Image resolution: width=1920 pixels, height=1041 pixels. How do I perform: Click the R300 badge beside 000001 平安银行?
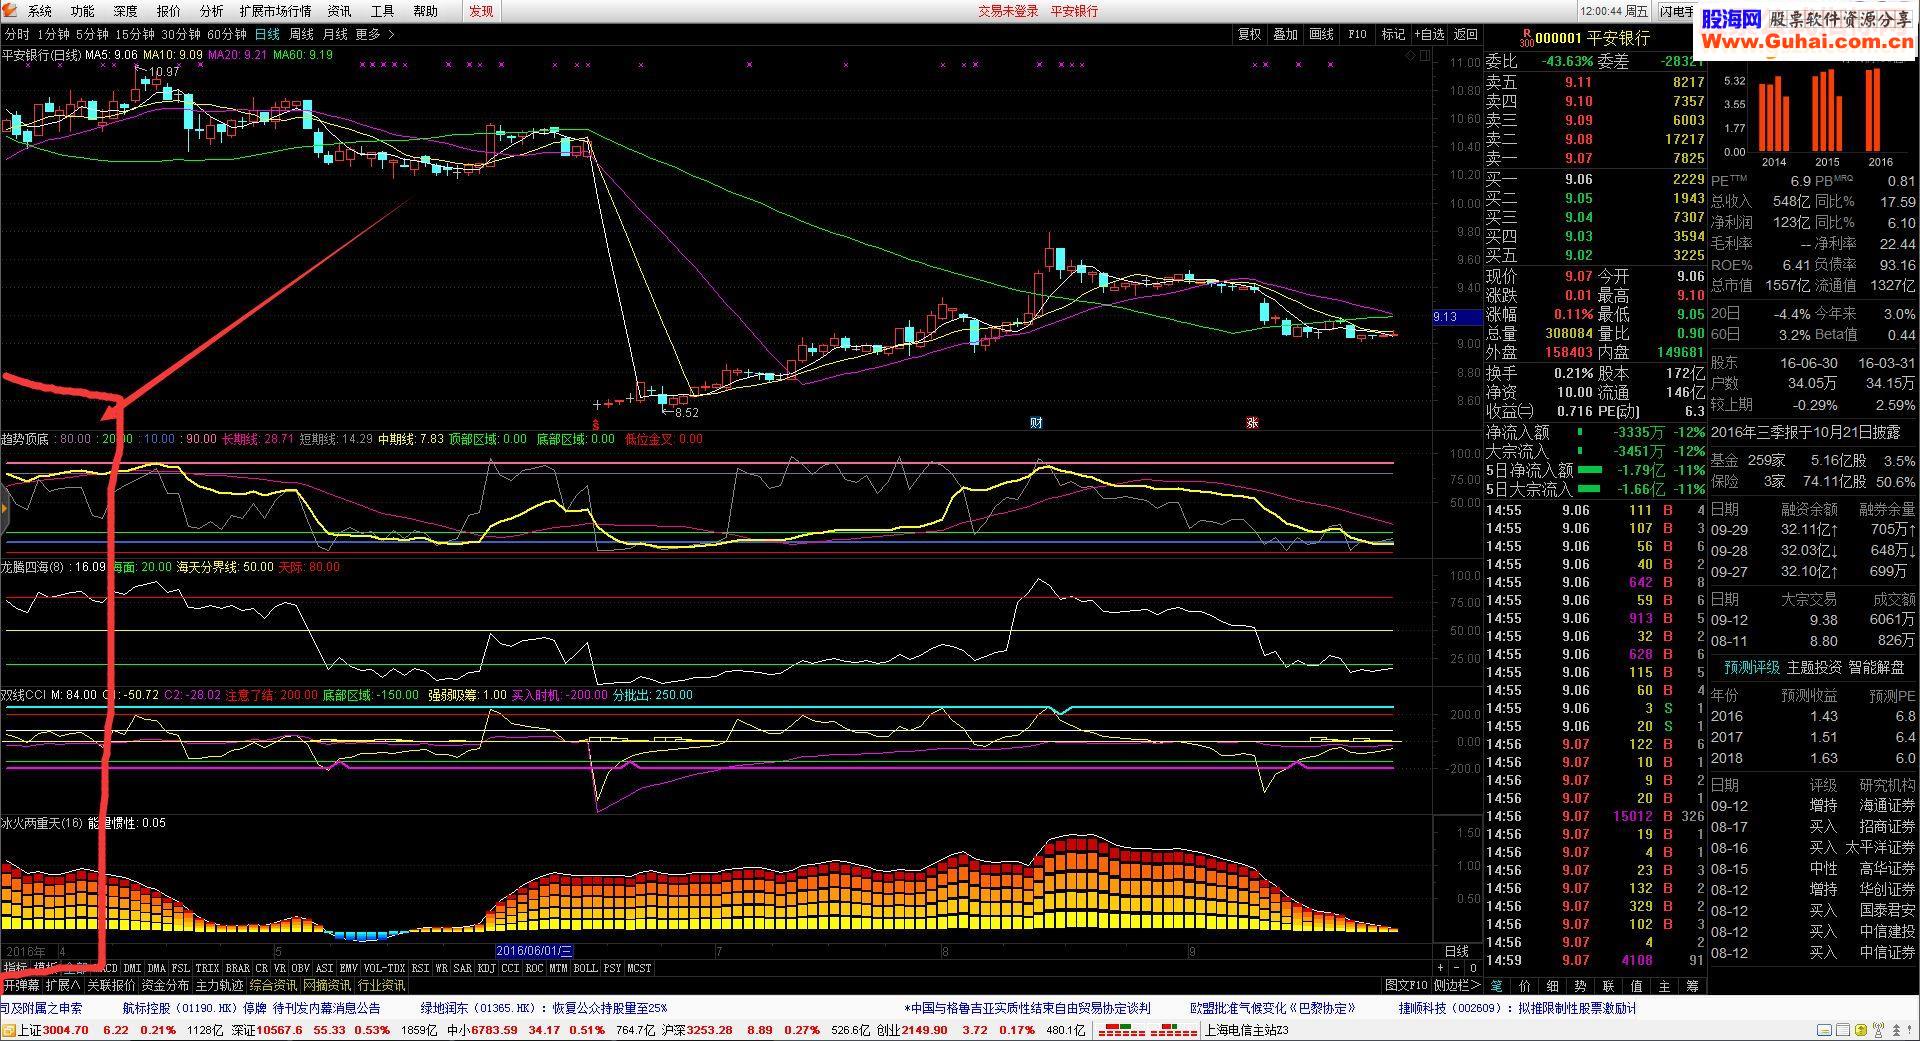coord(1525,38)
